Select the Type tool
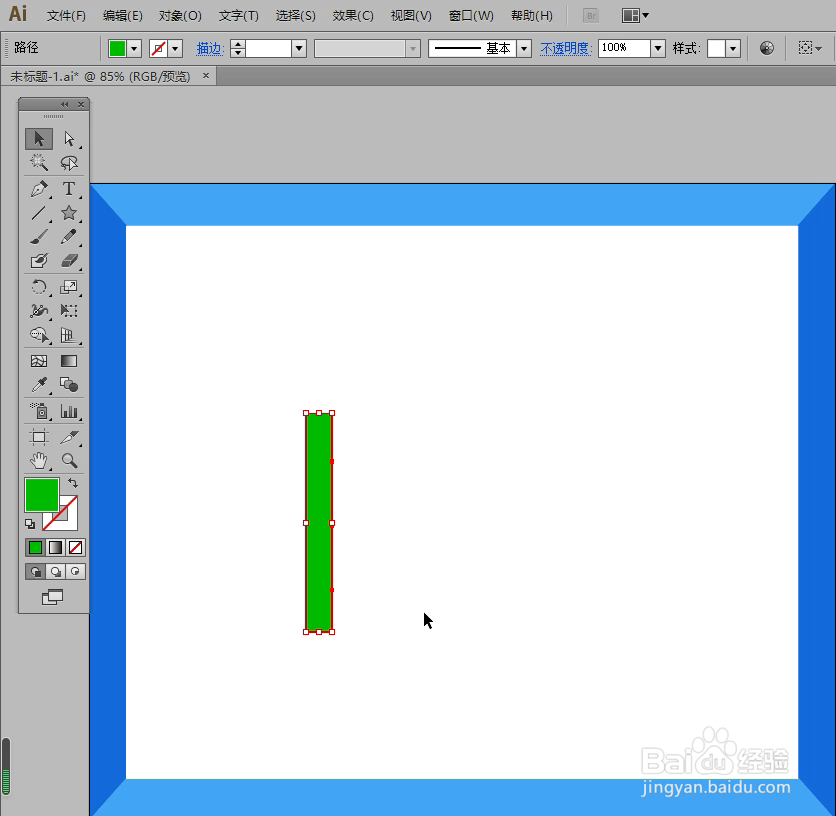 coord(69,189)
